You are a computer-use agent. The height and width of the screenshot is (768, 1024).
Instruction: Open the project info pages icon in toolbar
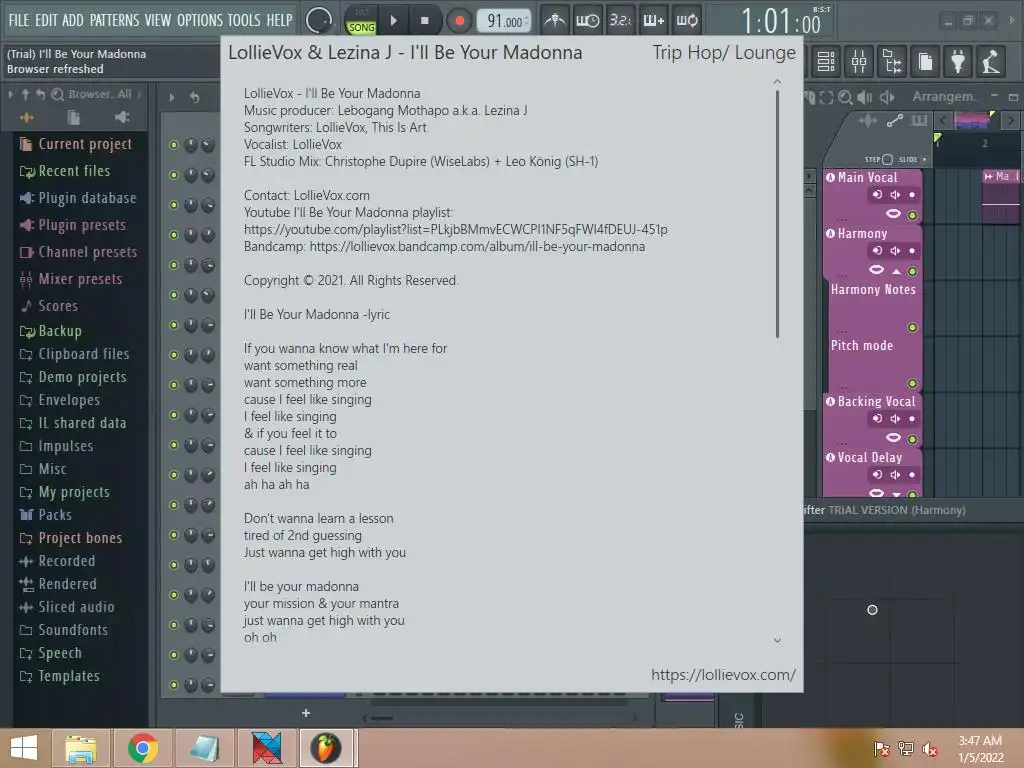[x=925, y=61]
